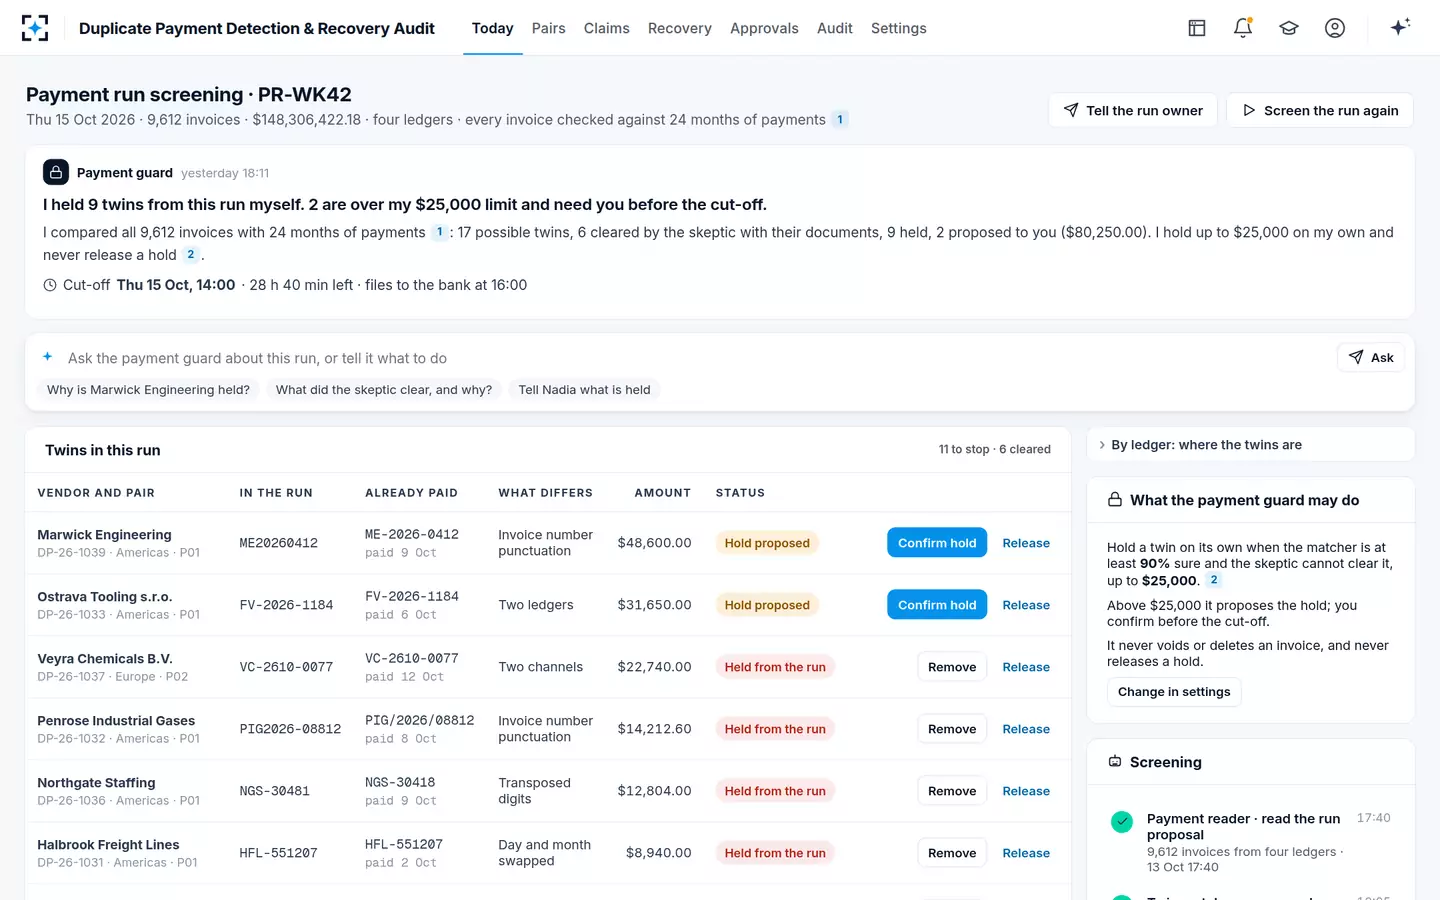This screenshot has width=1440, height=900.
Task: Click the Payment guard lock avatar
Action: click(x=56, y=172)
